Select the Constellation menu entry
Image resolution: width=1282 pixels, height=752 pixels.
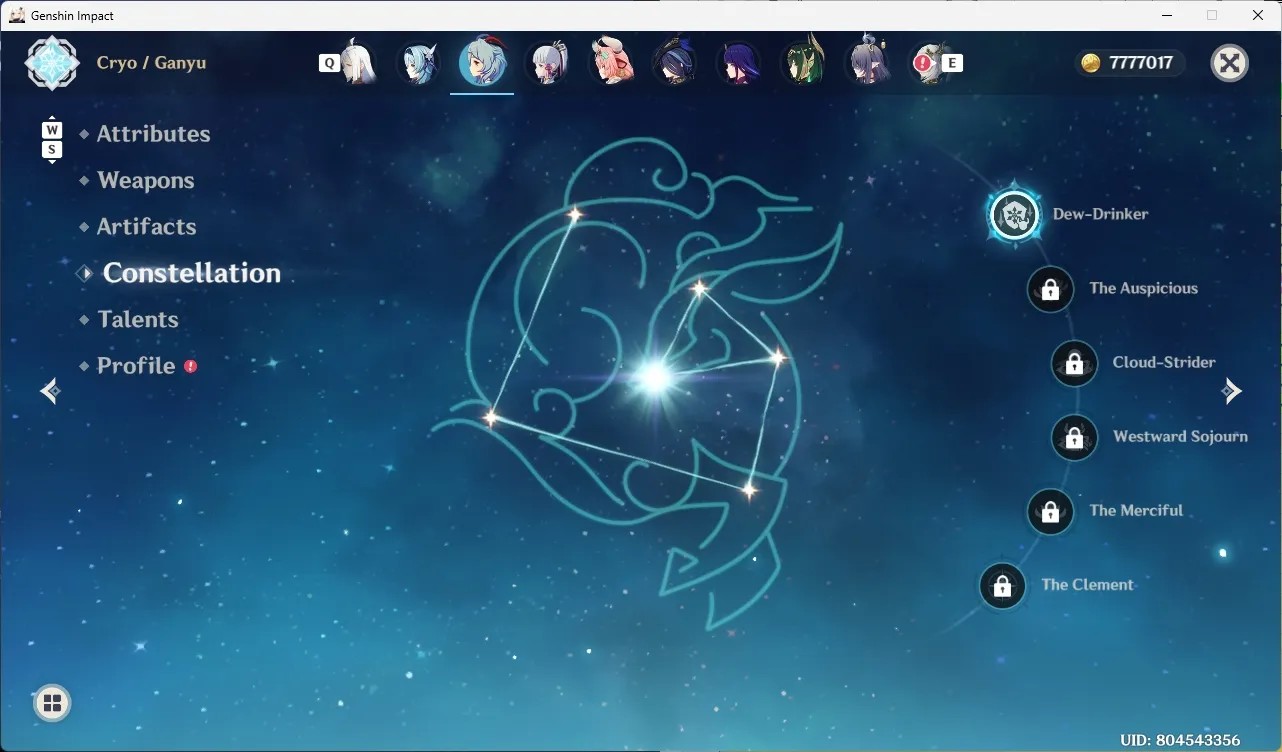(192, 273)
